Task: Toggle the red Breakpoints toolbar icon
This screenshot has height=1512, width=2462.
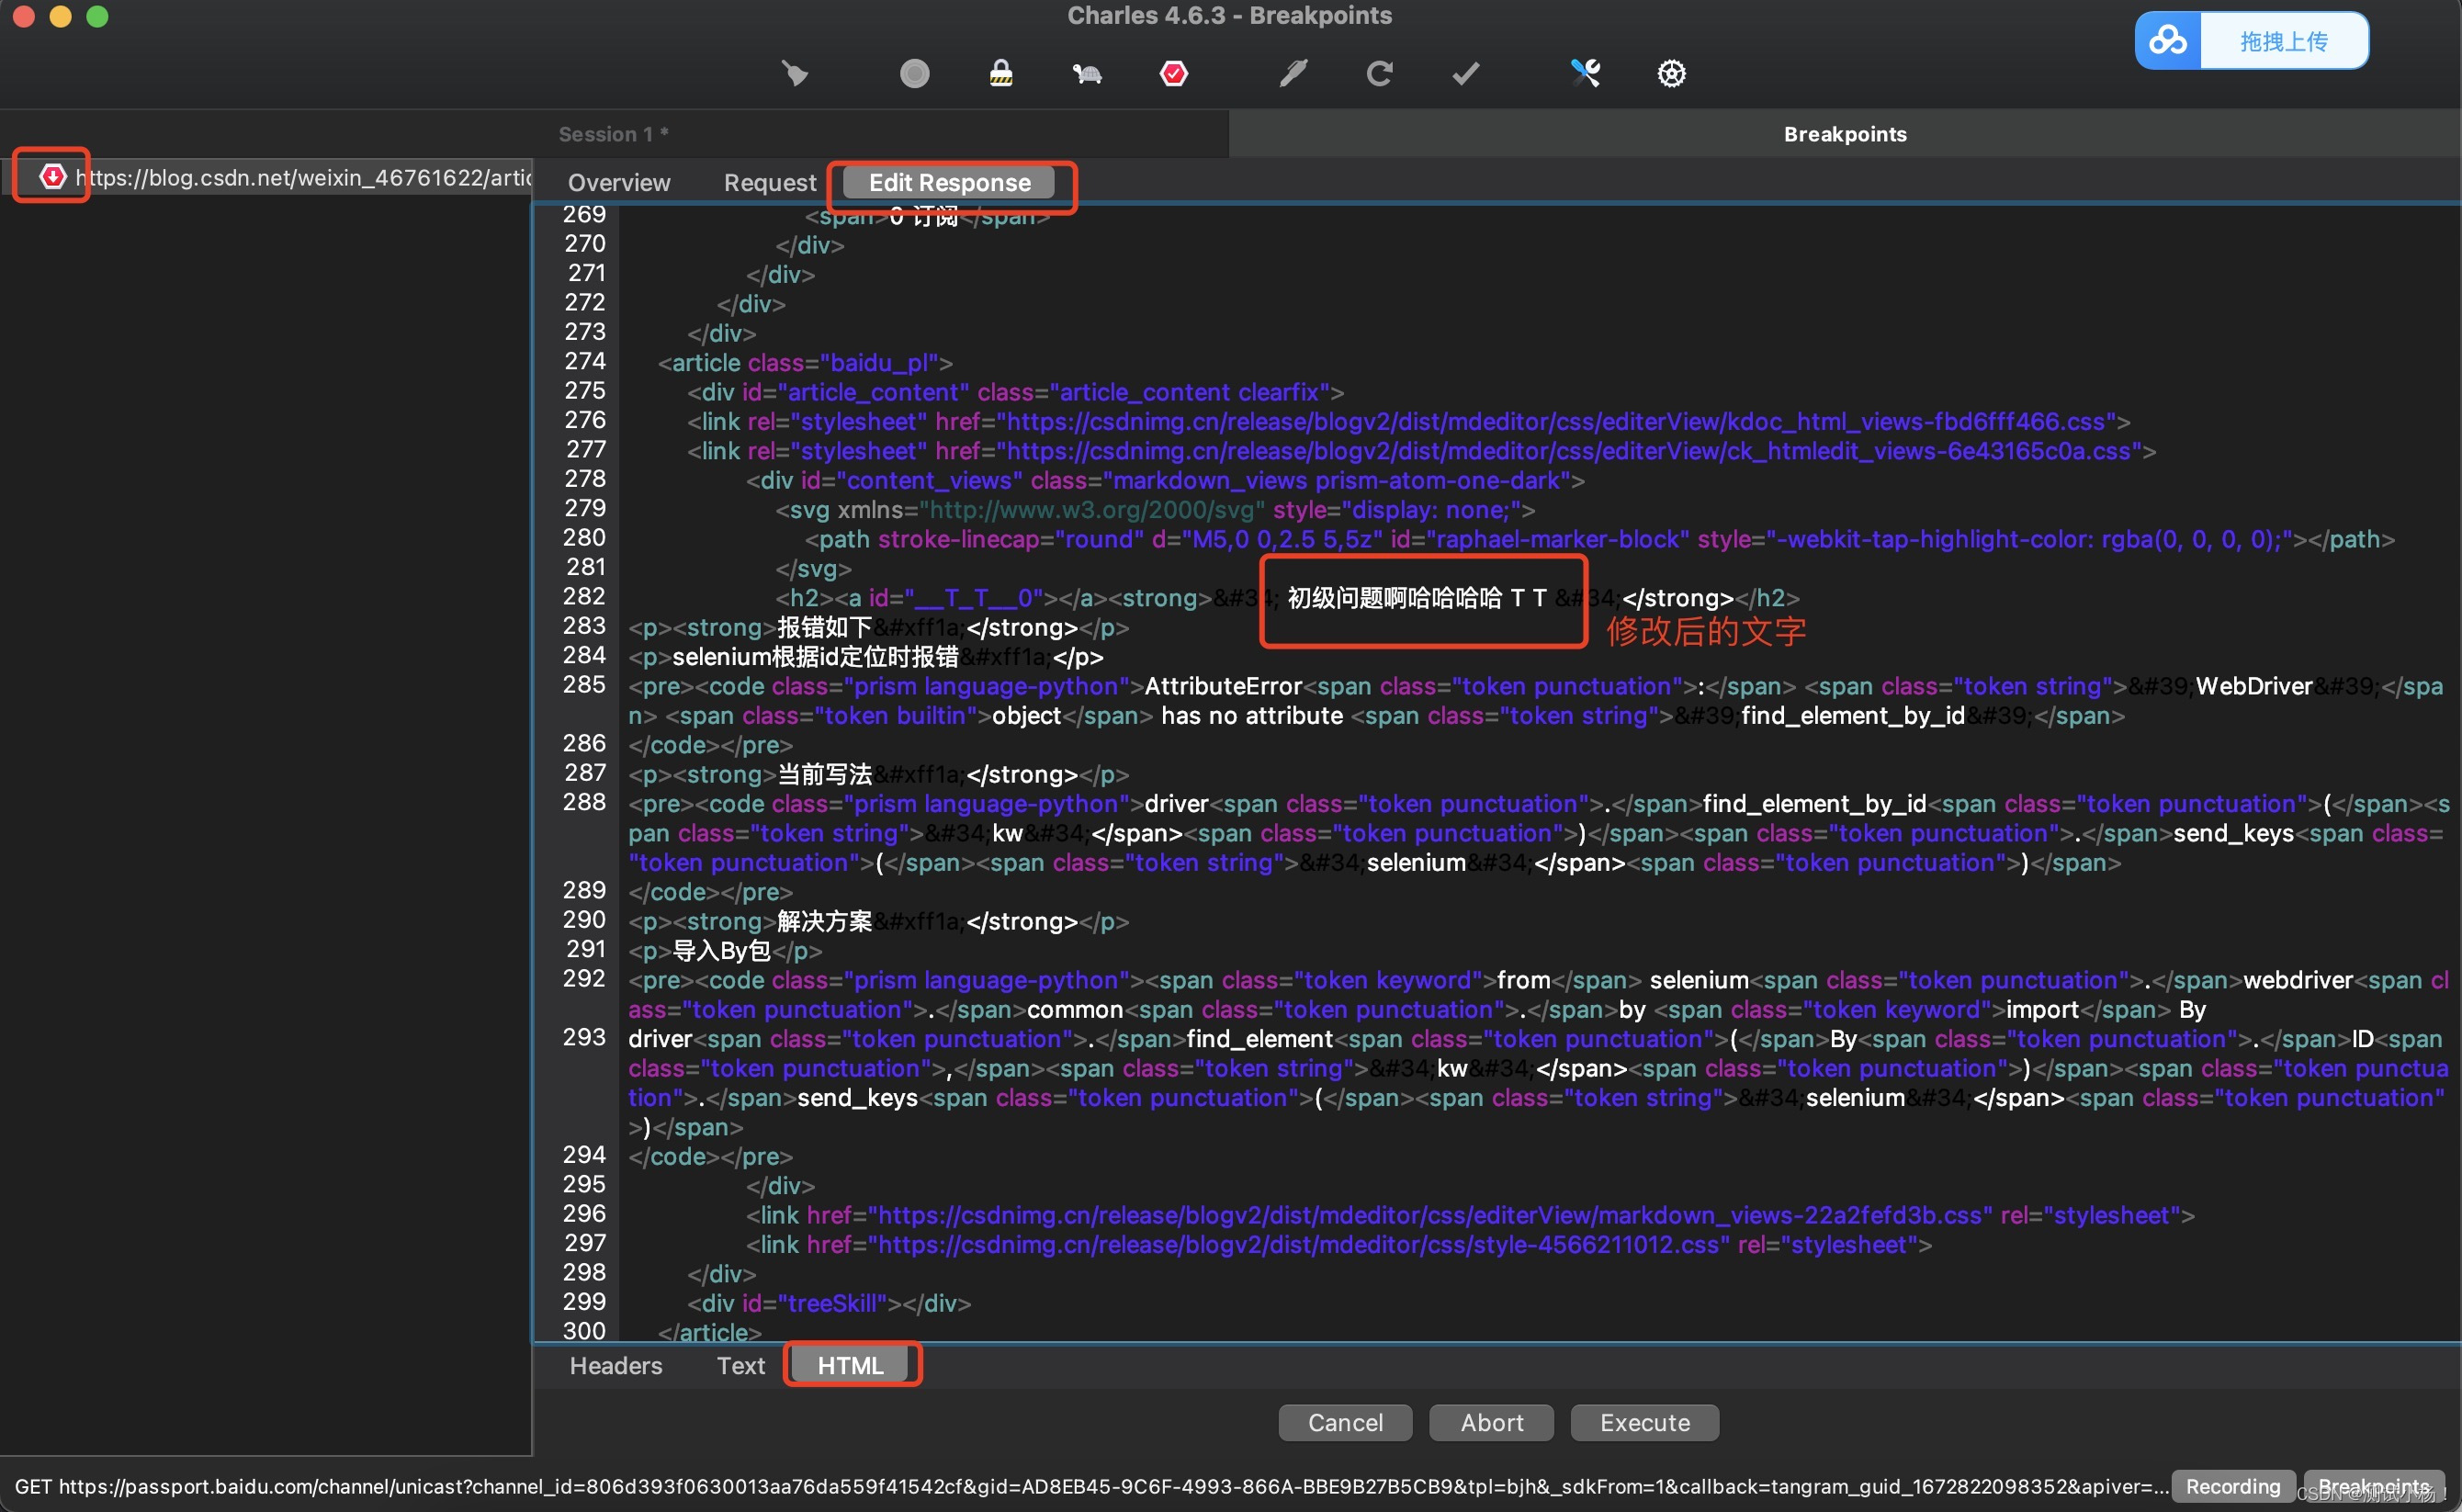Action: pyautogui.click(x=1174, y=73)
